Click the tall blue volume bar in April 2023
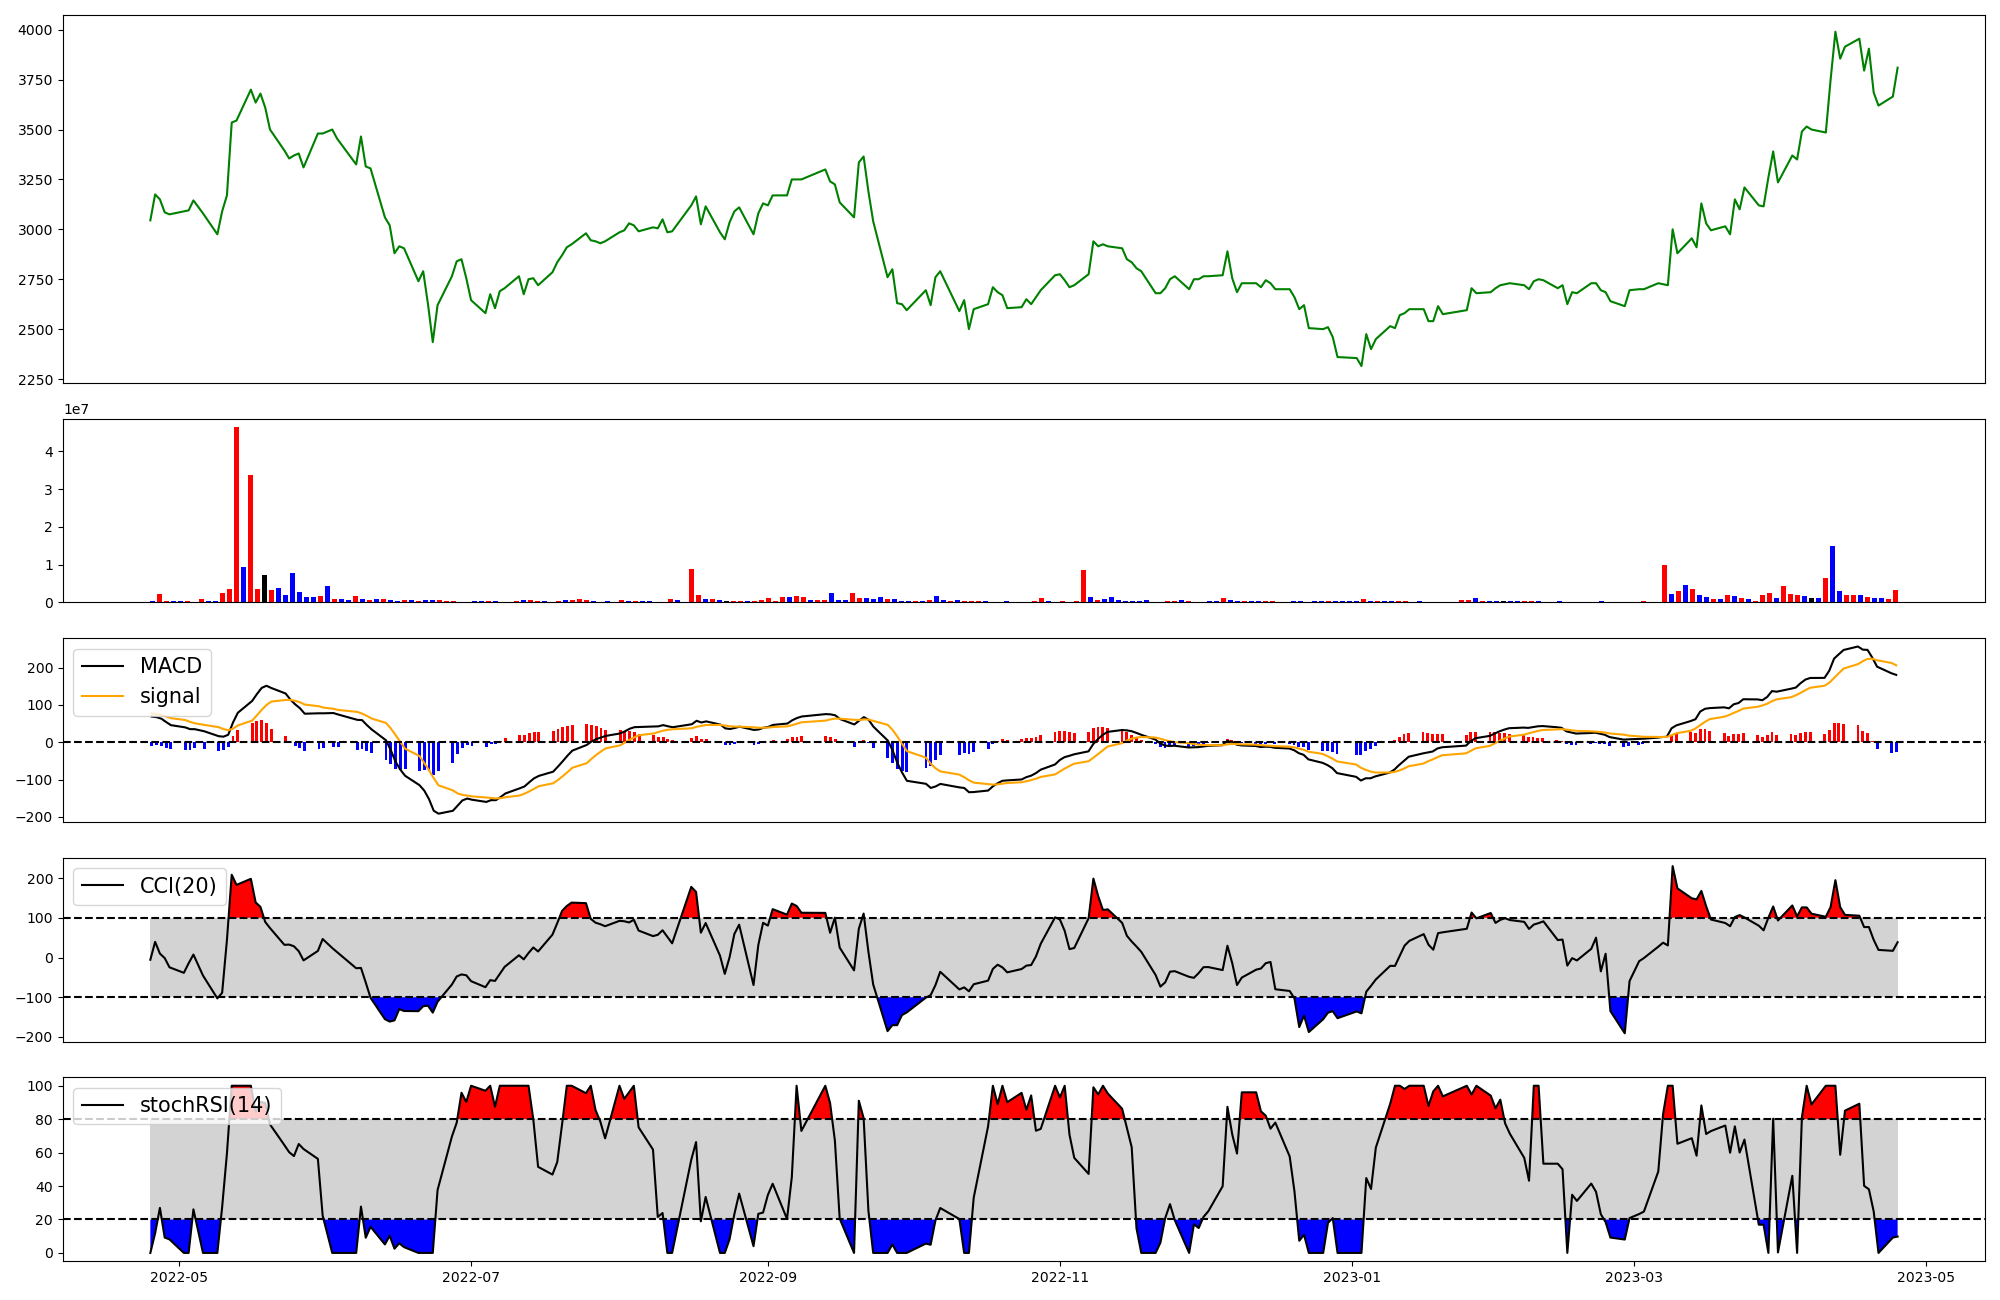This screenshot has height=1300, width=2000. (x=1832, y=574)
